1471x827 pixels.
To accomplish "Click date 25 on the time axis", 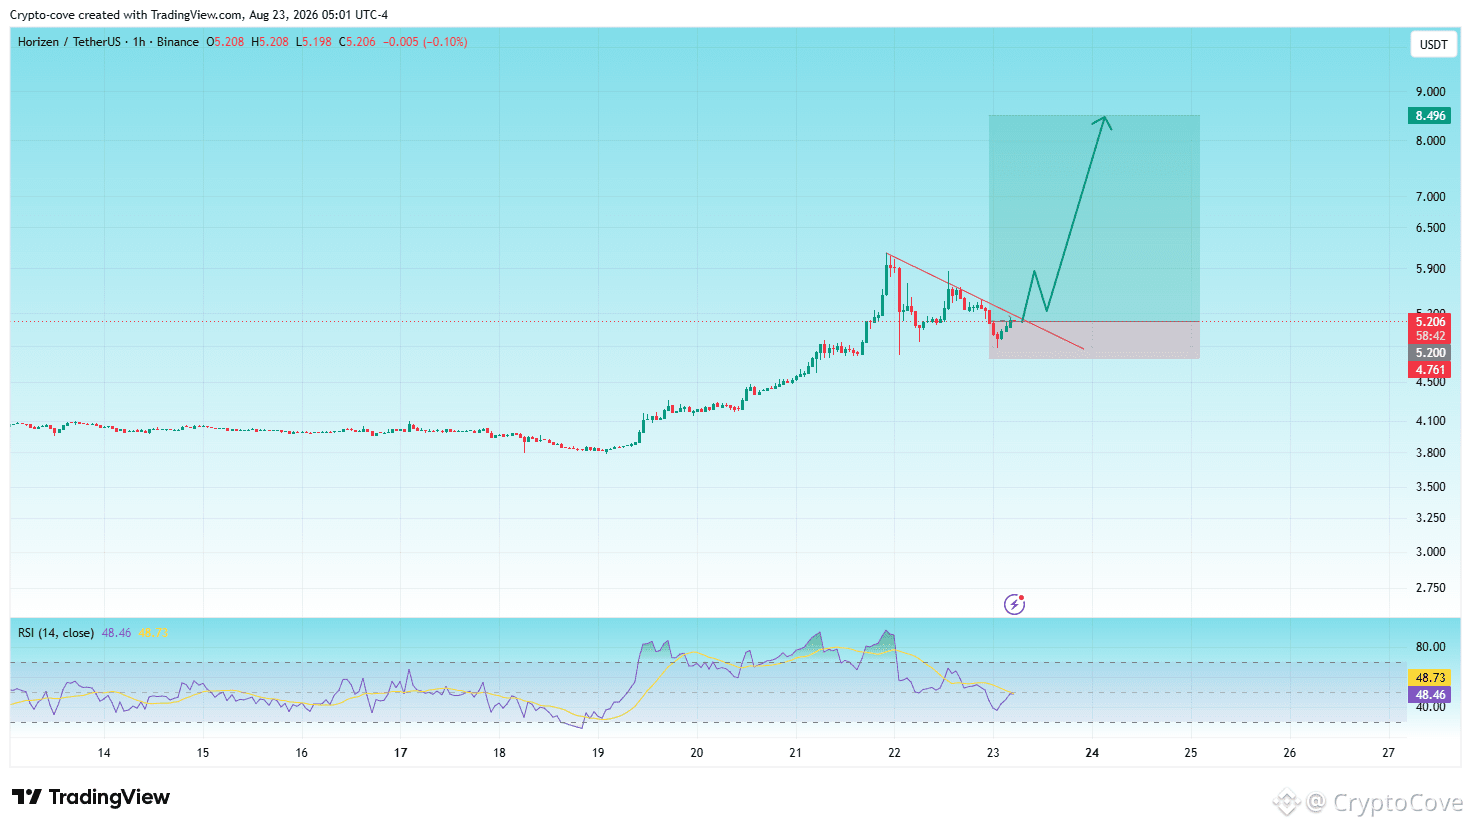I will click(1191, 753).
